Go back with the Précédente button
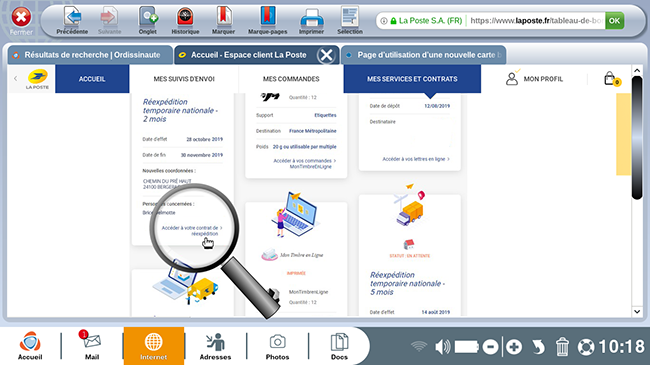The width and height of the screenshot is (650, 365). [x=72, y=20]
